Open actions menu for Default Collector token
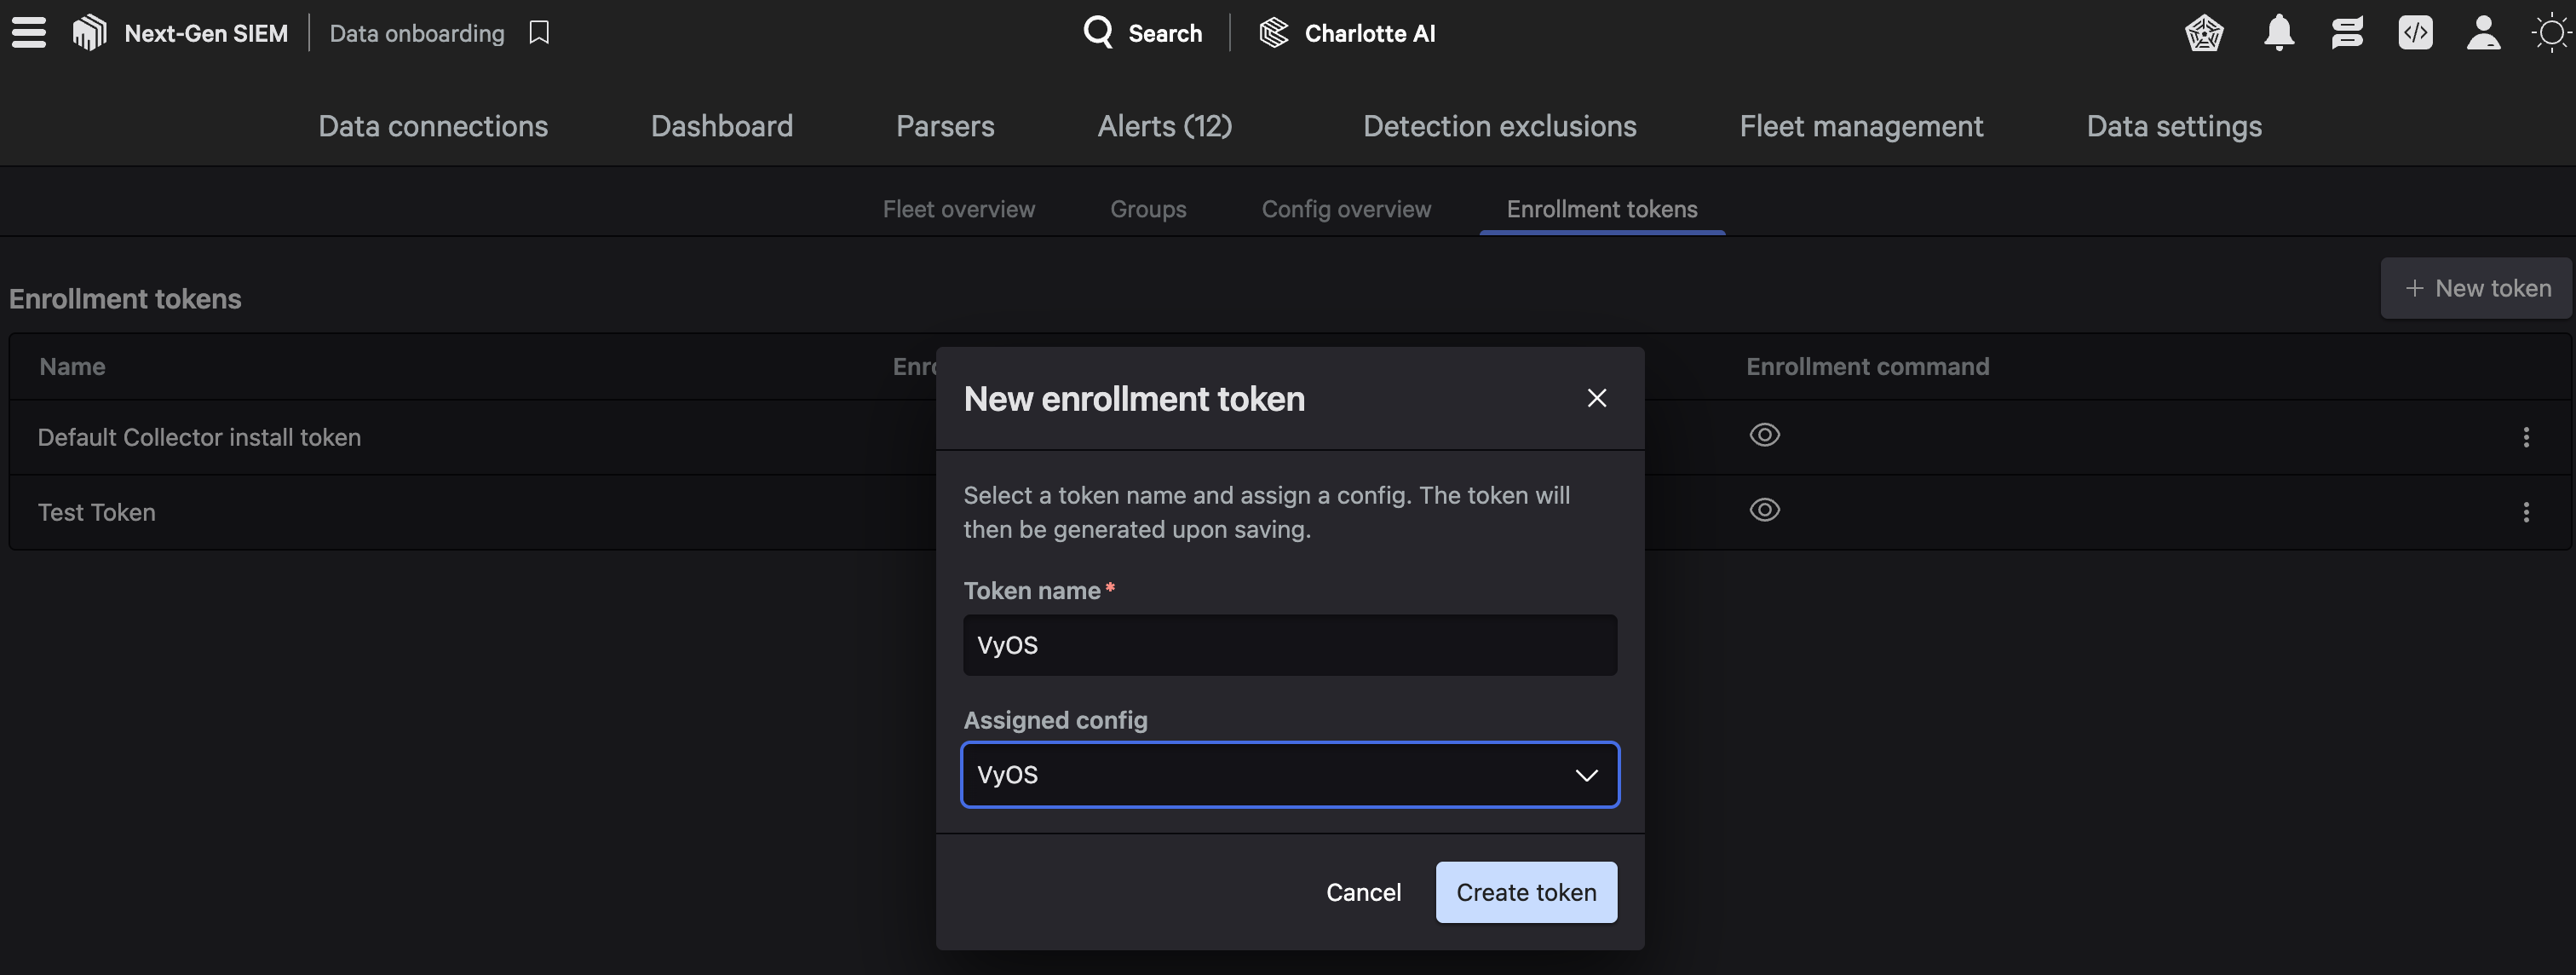Image resolution: width=2576 pixels, height=975 pixels. pos(2525,437)
